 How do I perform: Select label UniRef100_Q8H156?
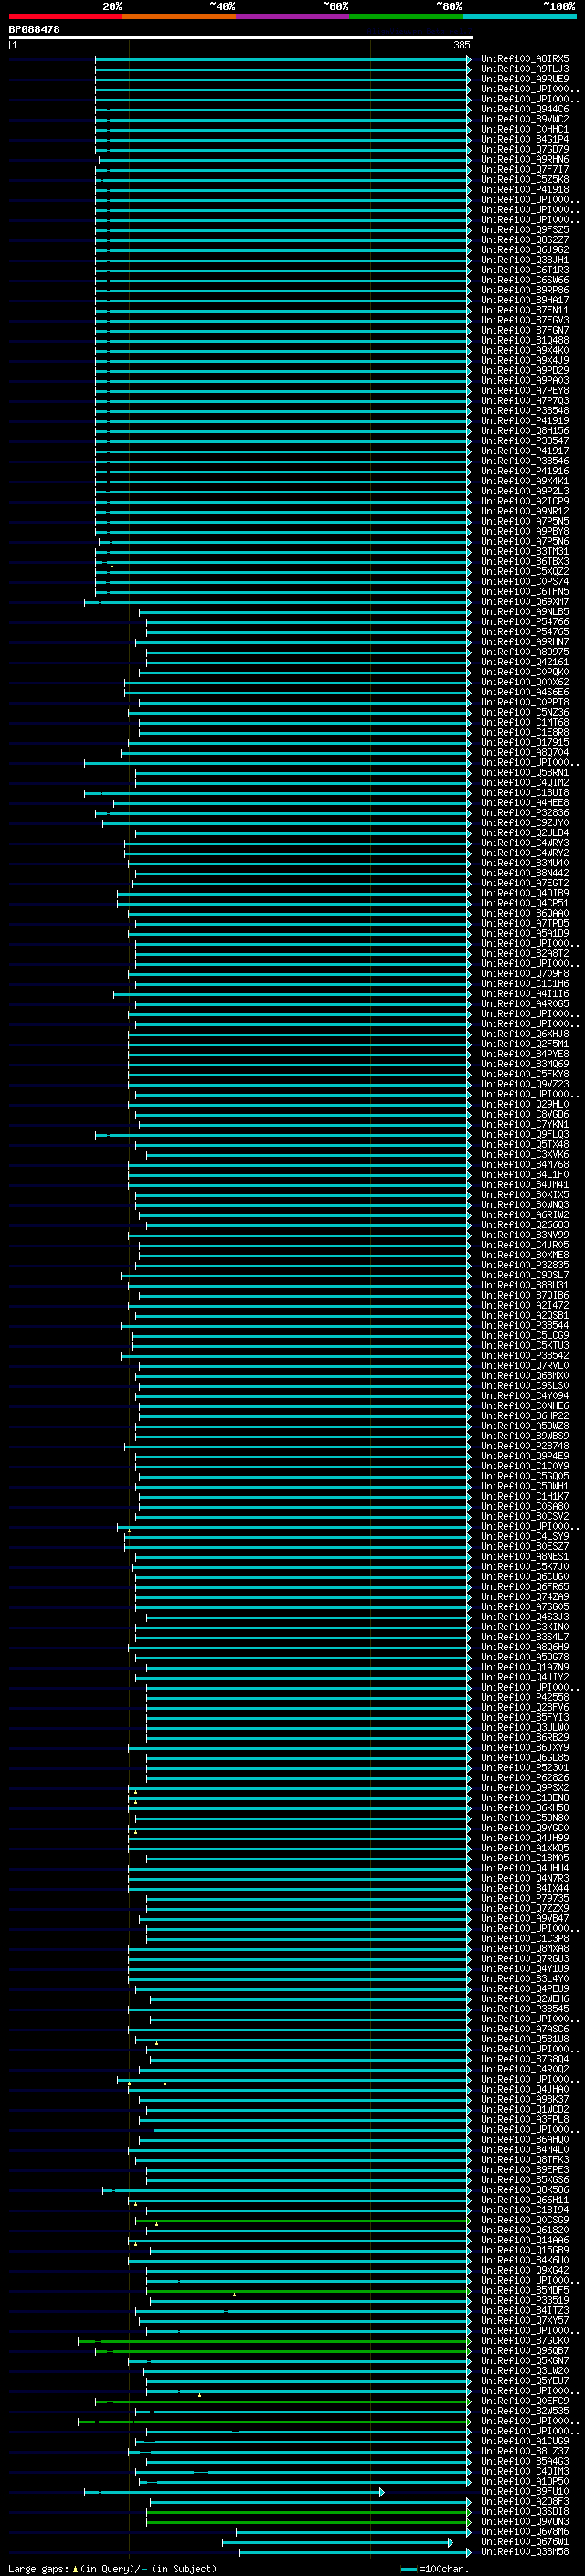[x=525, y=431]
